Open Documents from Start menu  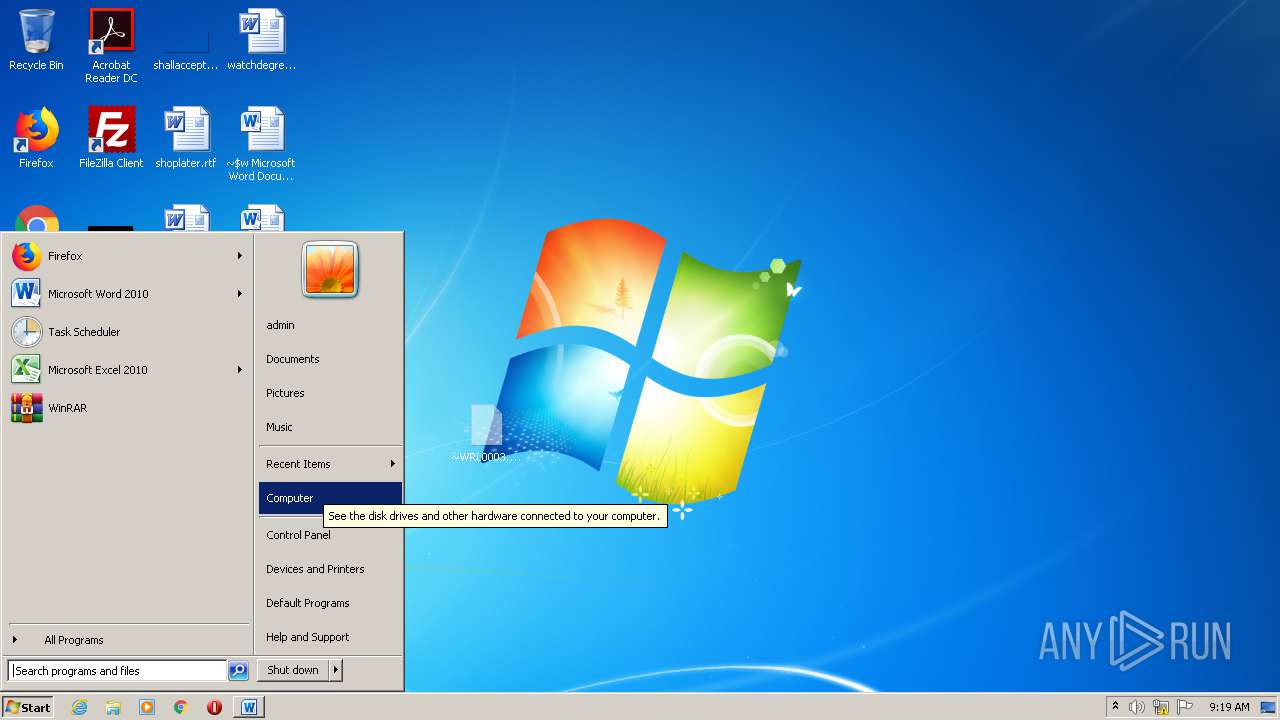coord(330,359)
